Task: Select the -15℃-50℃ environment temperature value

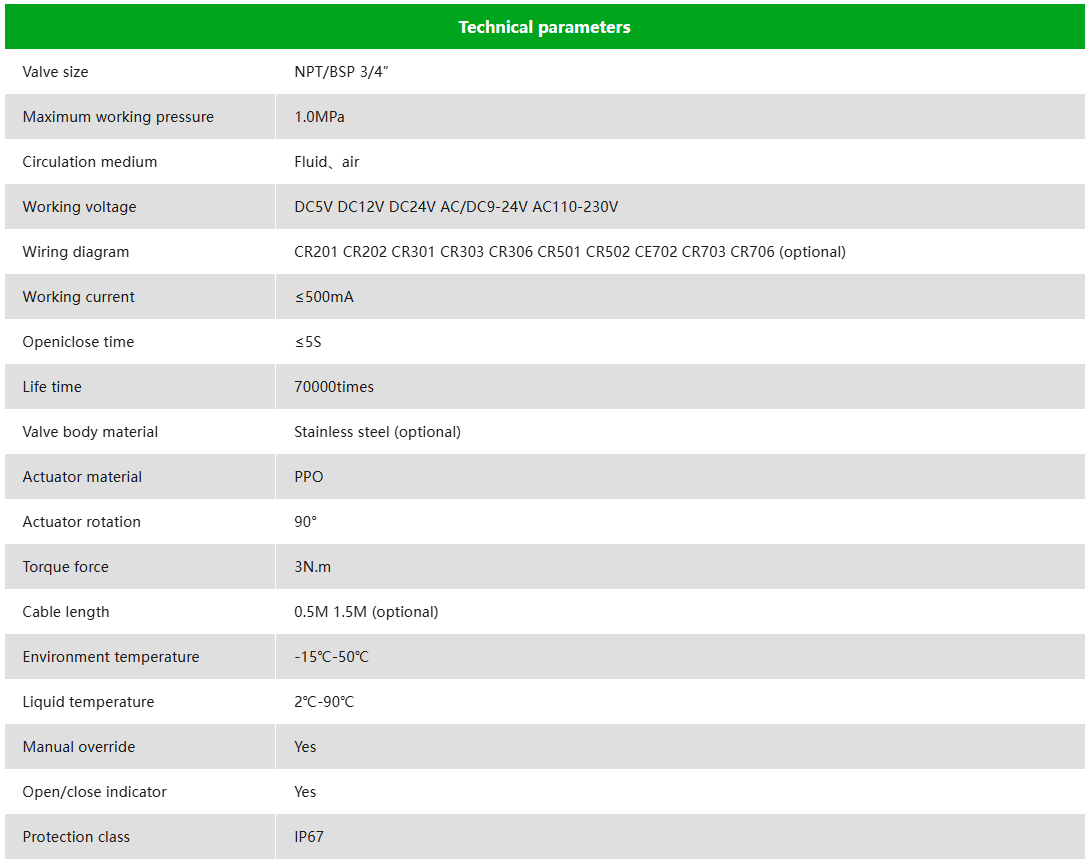Action: point(331,657)
